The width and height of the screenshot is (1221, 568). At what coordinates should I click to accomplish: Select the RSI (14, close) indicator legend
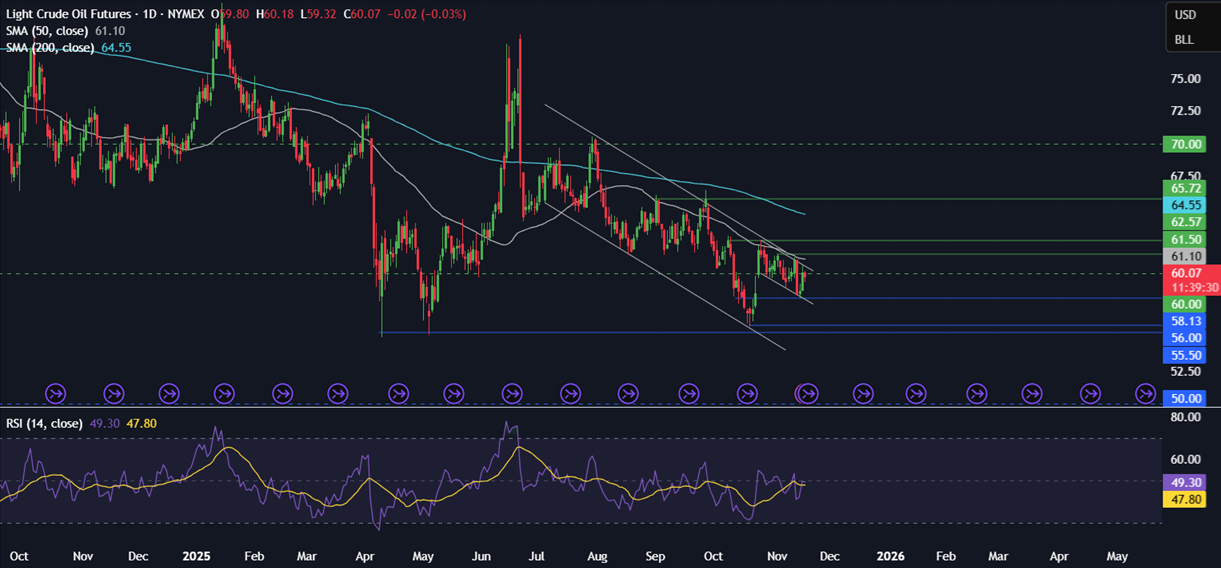(x=44, y=423)
